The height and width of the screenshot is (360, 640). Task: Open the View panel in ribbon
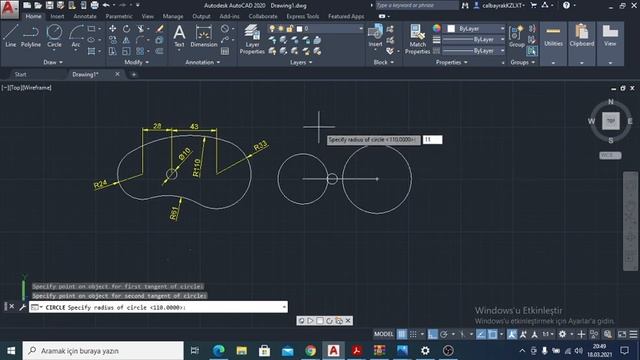(610, 43)
